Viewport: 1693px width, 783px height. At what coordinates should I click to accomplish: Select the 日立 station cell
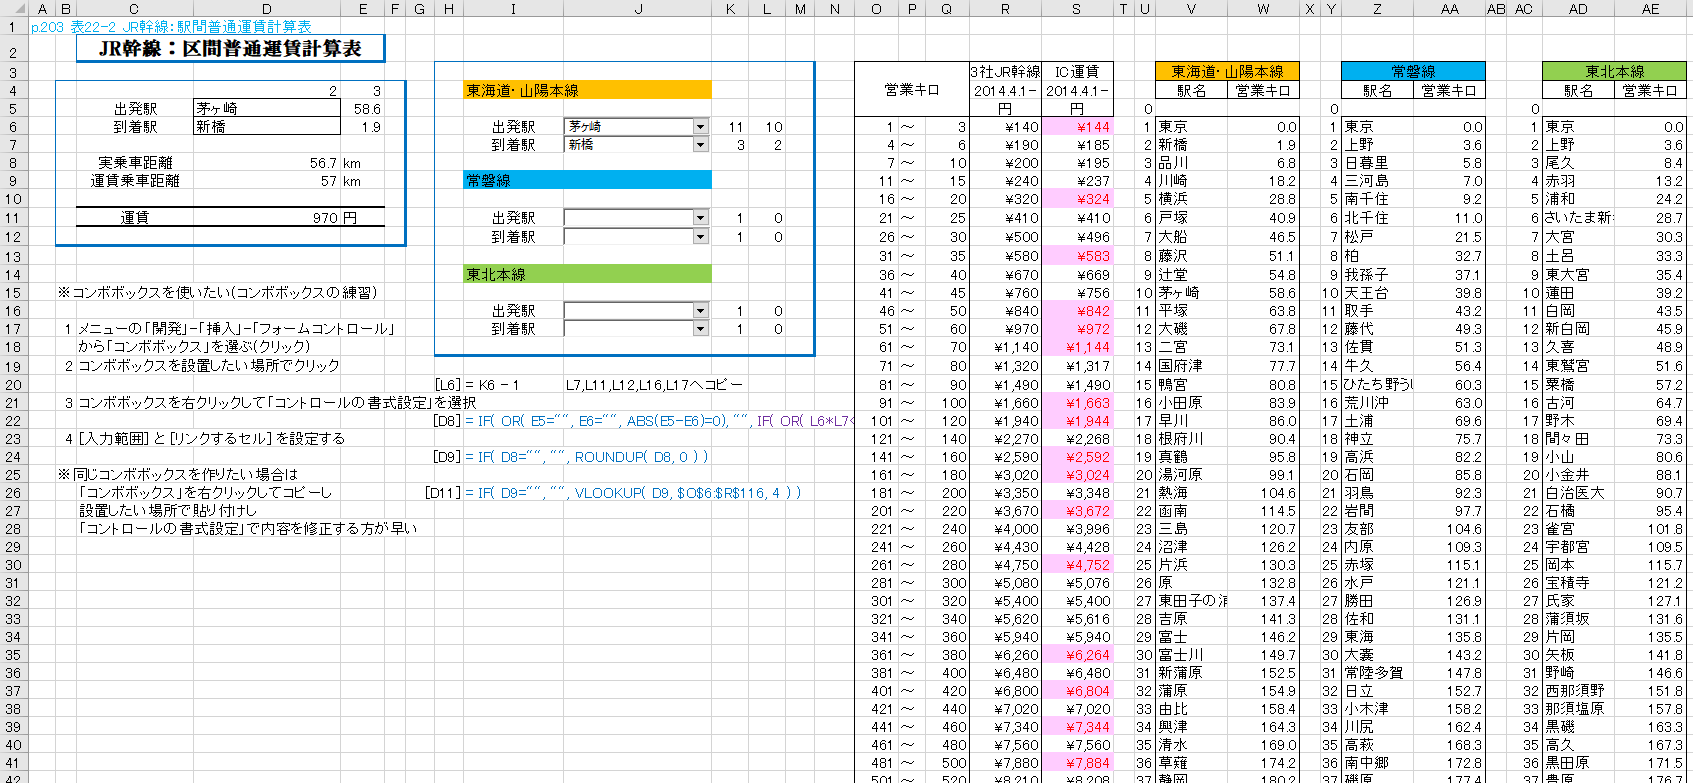(1377, 691)
